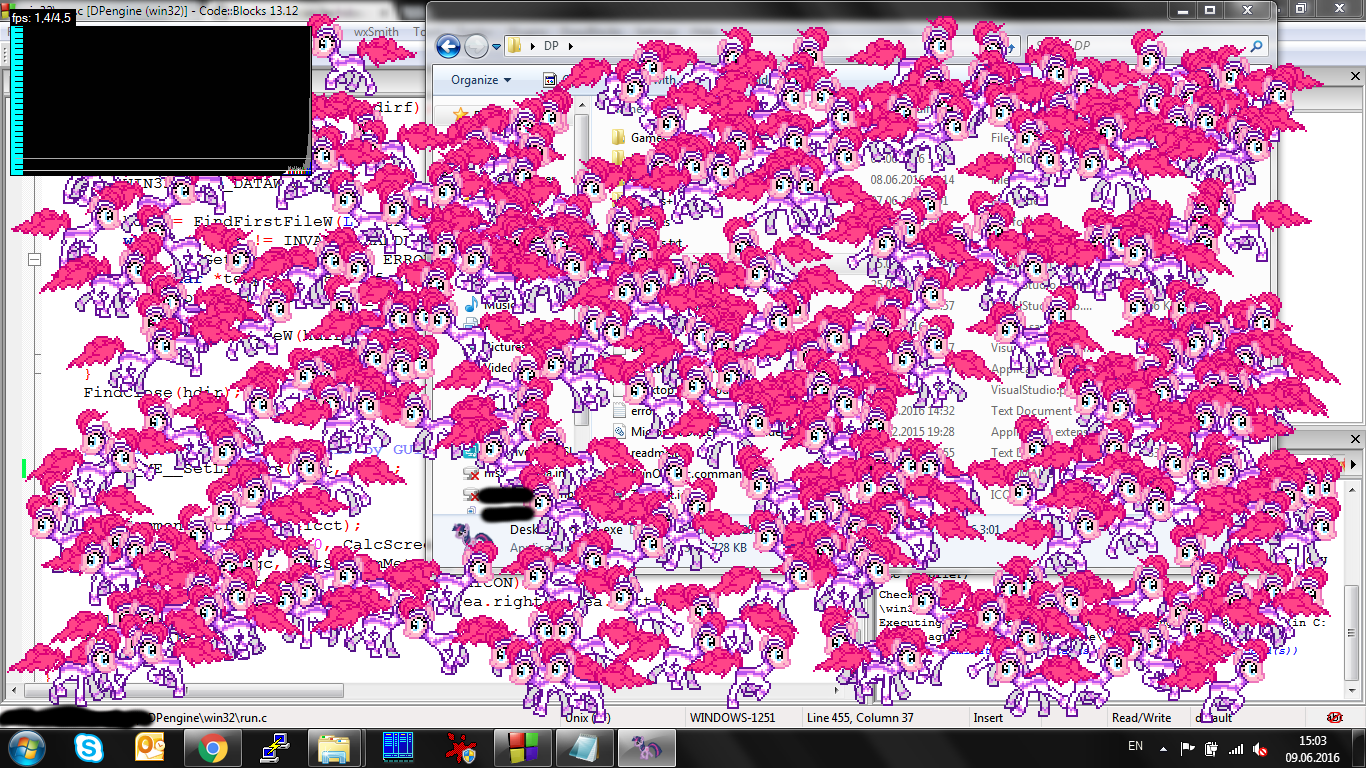The width and height of the screenshot is (1366, 768).
Task: Open the blue panels taskbar app
Action: pos(397,748)
